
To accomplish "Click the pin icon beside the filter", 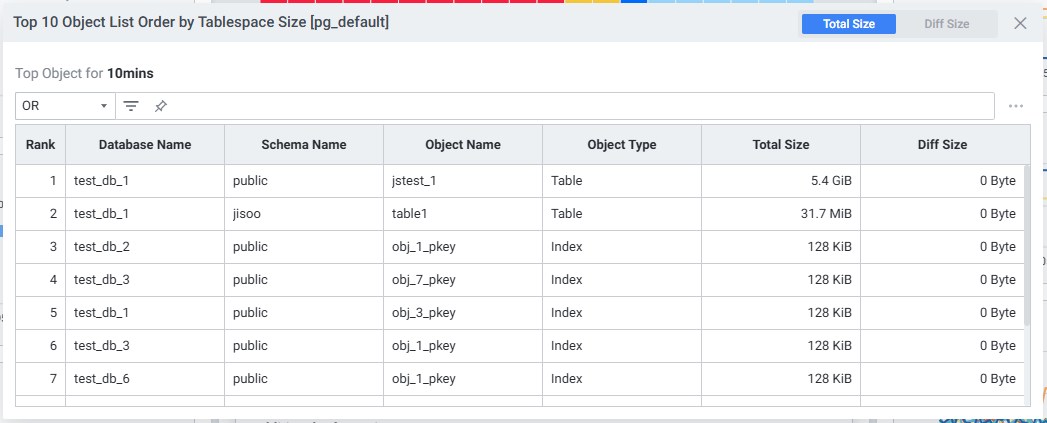I will click(x=160, y=106).
